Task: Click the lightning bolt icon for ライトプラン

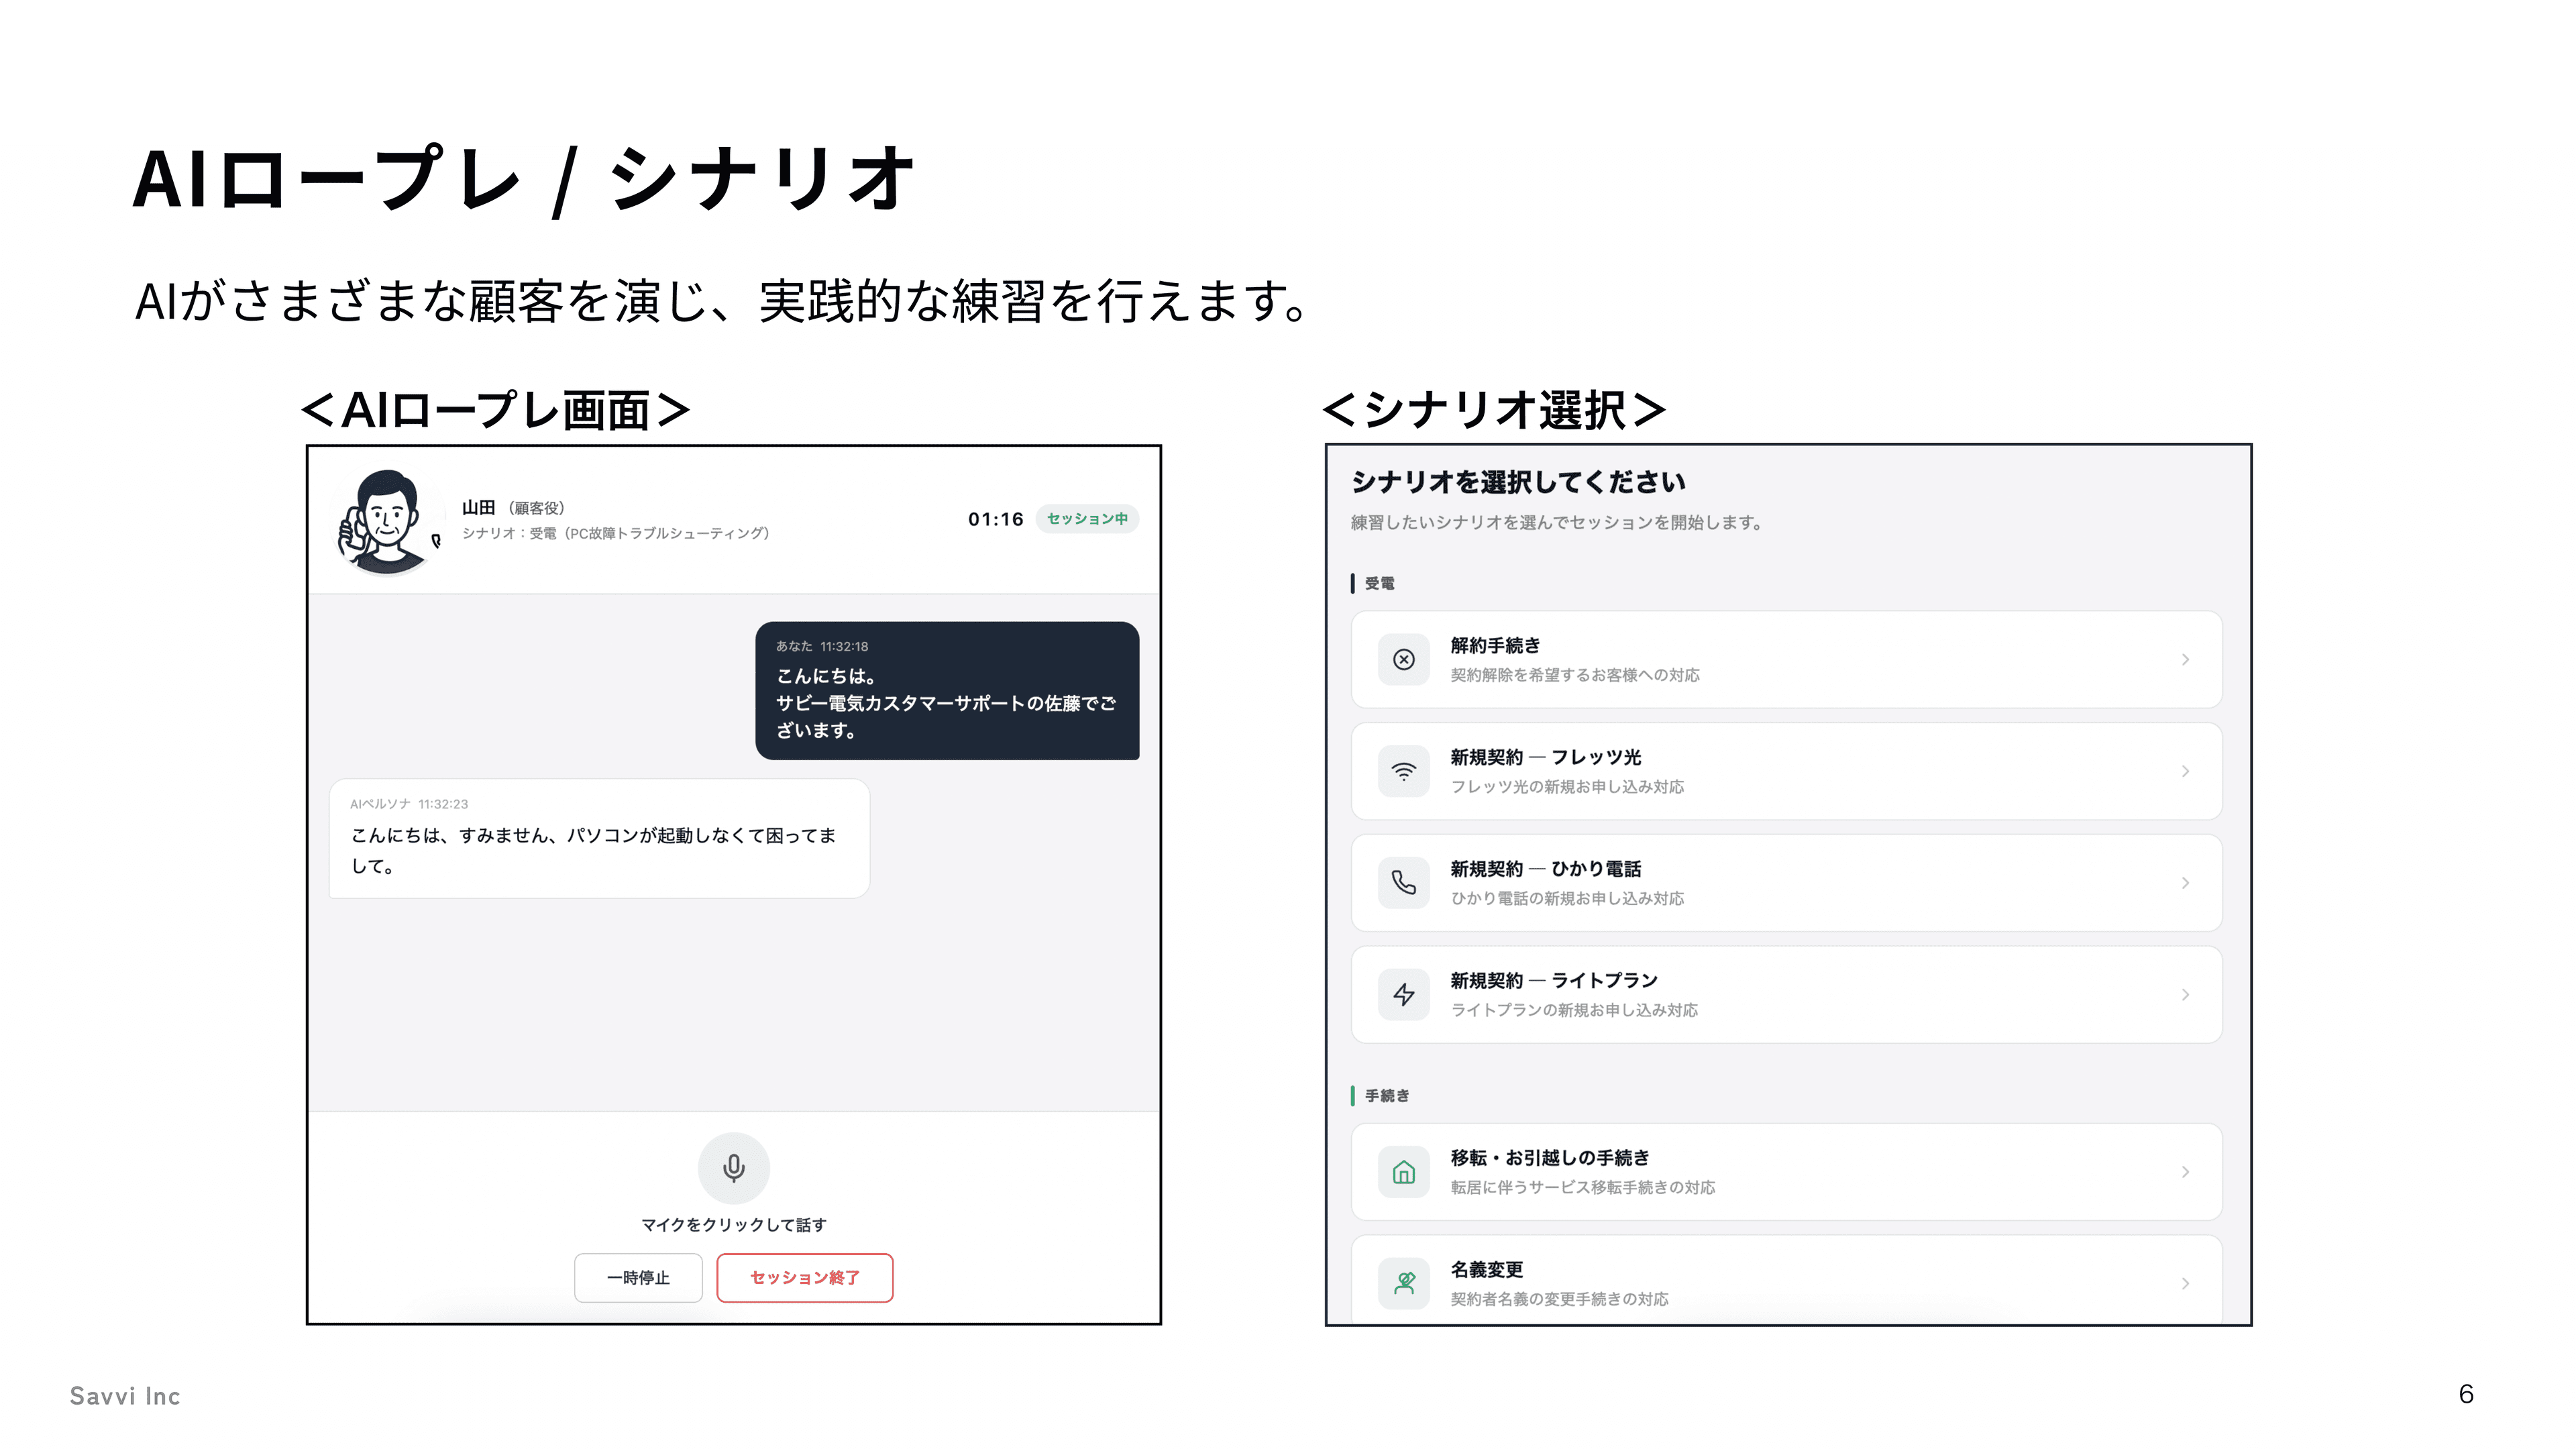Action: (1403, 994)
